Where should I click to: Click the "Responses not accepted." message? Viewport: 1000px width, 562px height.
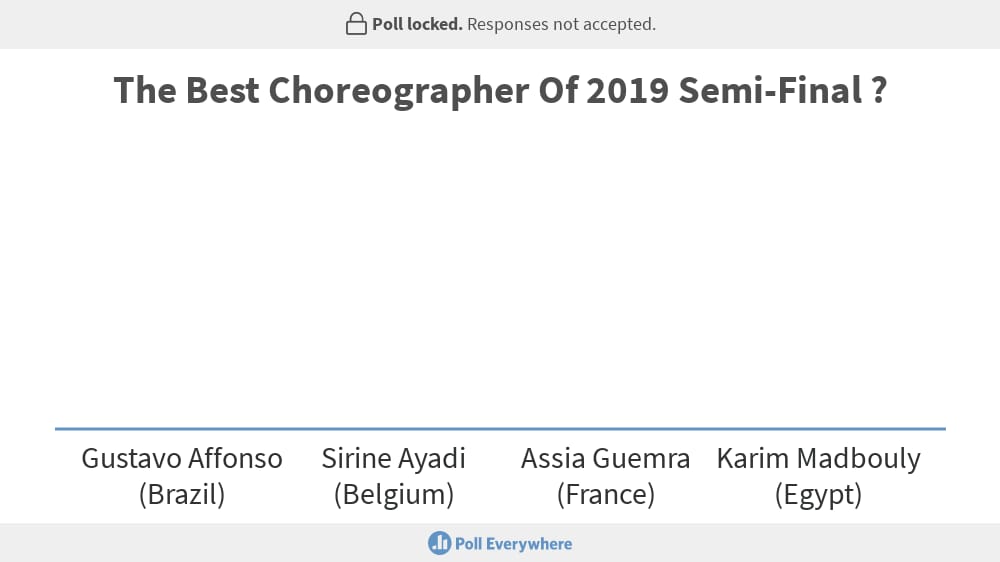click(561, 24)
